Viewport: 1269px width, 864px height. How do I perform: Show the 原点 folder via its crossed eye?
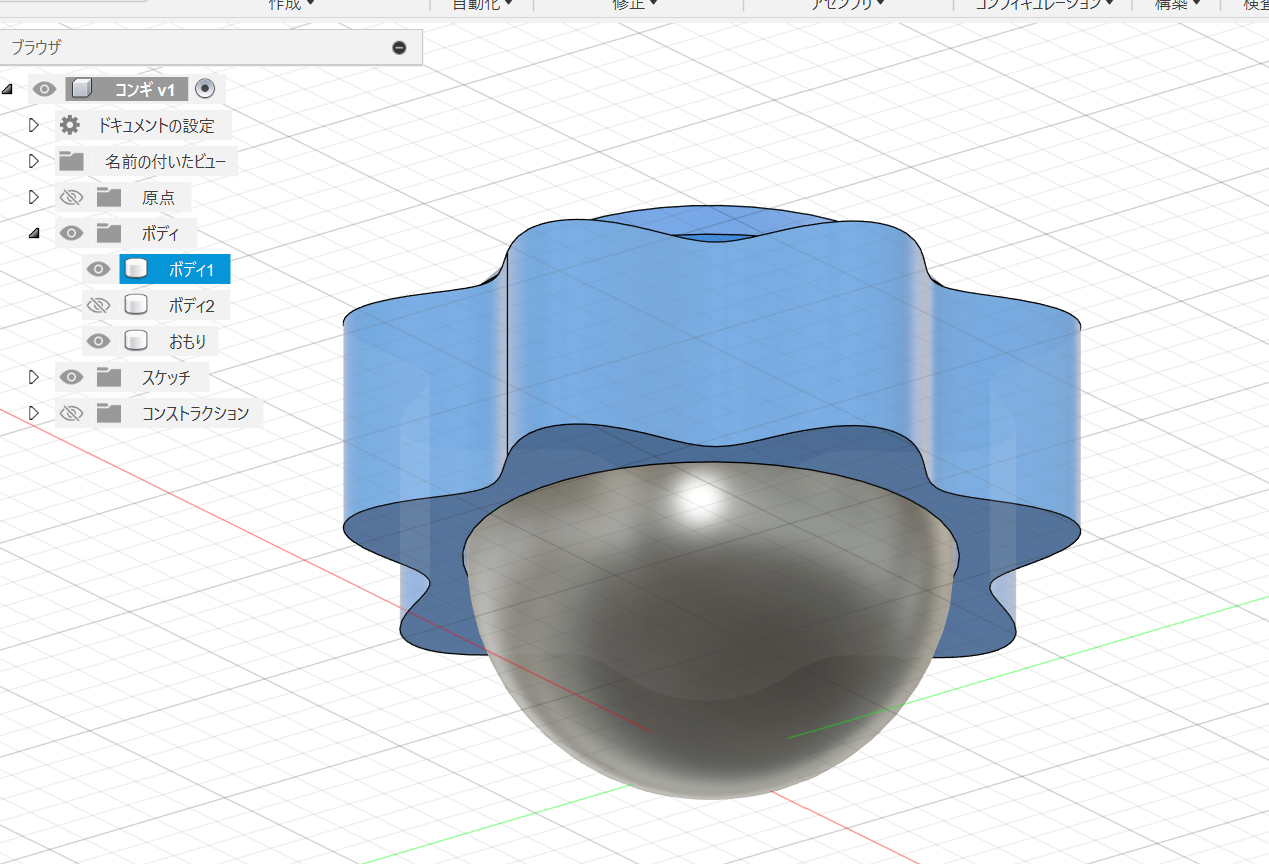[71, 197]
